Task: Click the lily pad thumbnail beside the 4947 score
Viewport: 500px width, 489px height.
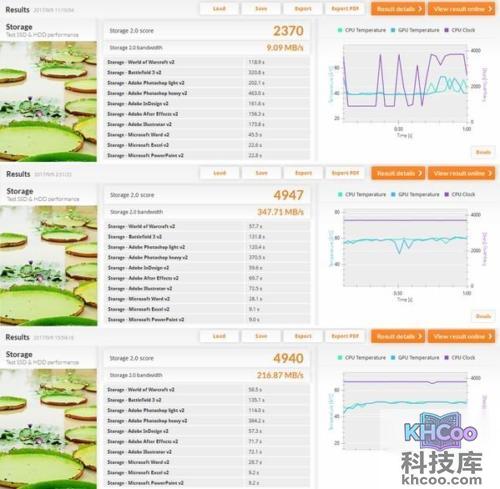Action: 48,266
